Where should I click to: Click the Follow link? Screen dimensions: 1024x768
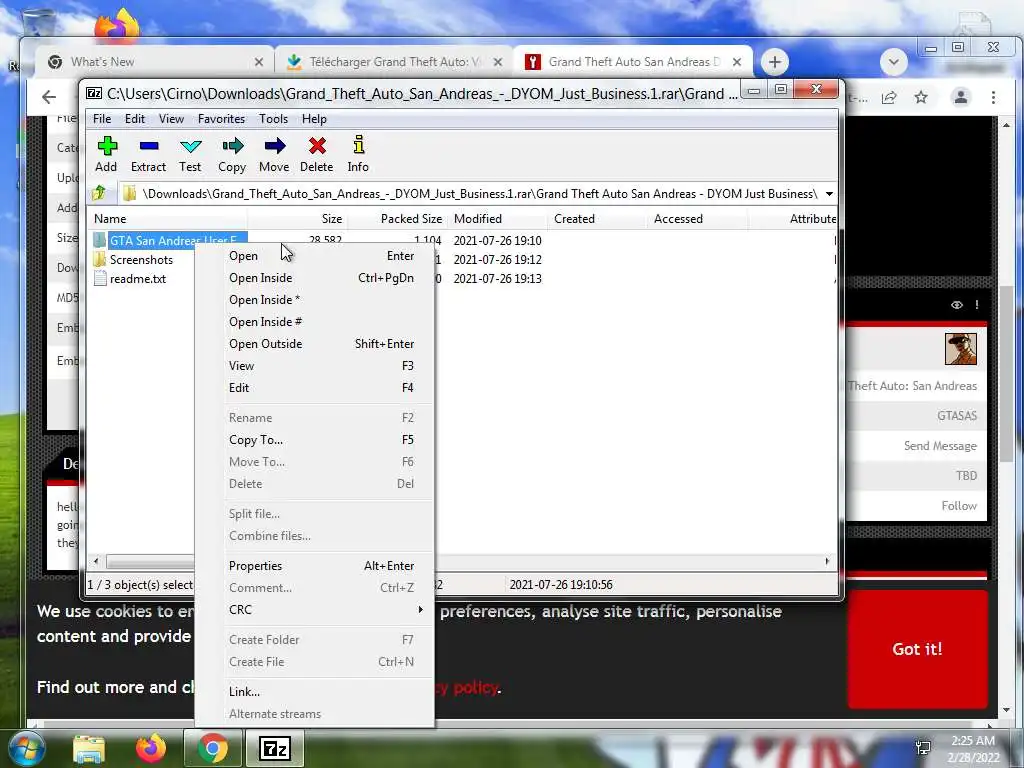[959, 505]
